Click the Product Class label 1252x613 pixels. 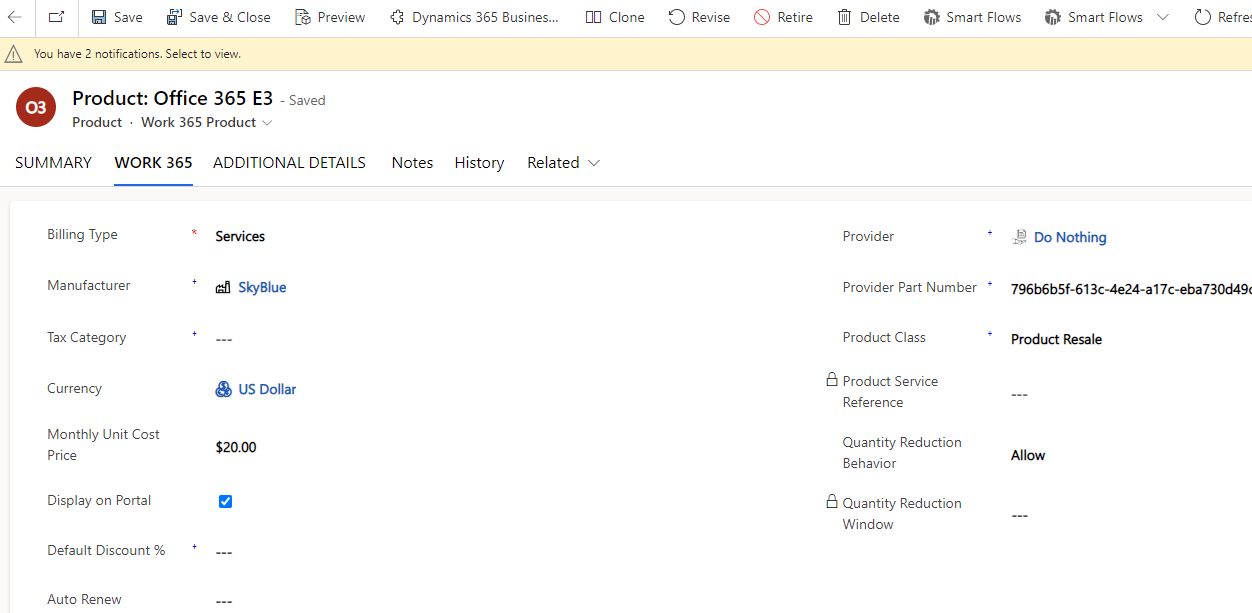tap(884, 337)
